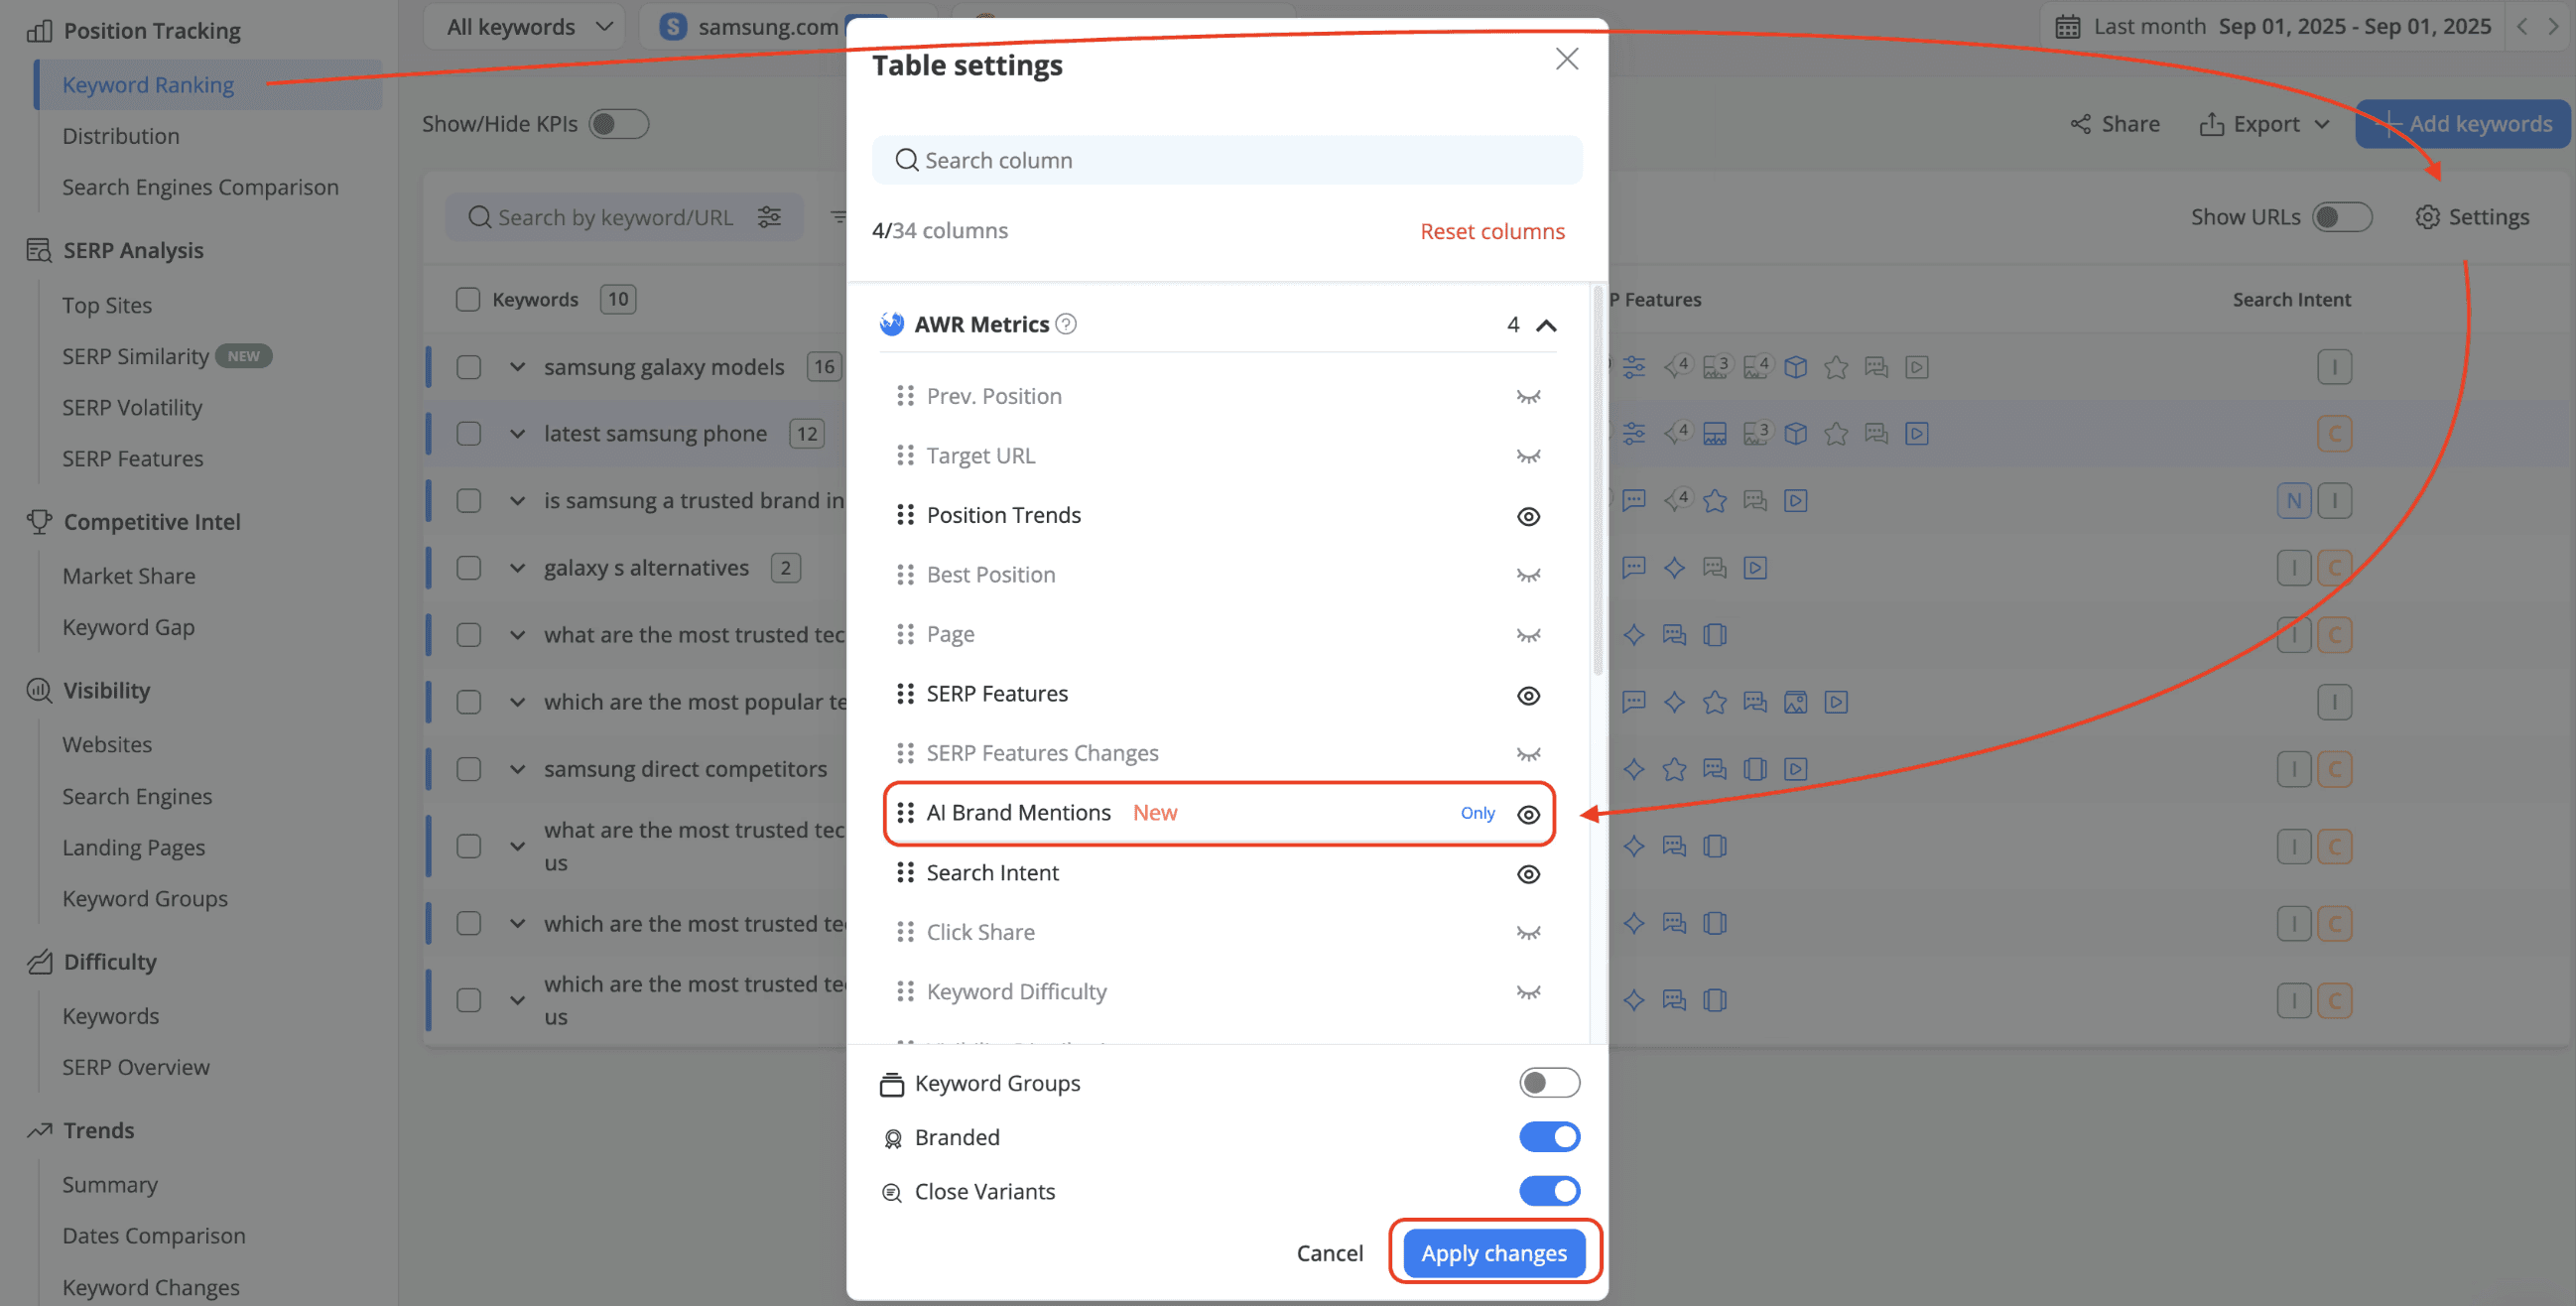Open the All keywords dropdown
The image size is (2576, 1306).
coord(527,27)
